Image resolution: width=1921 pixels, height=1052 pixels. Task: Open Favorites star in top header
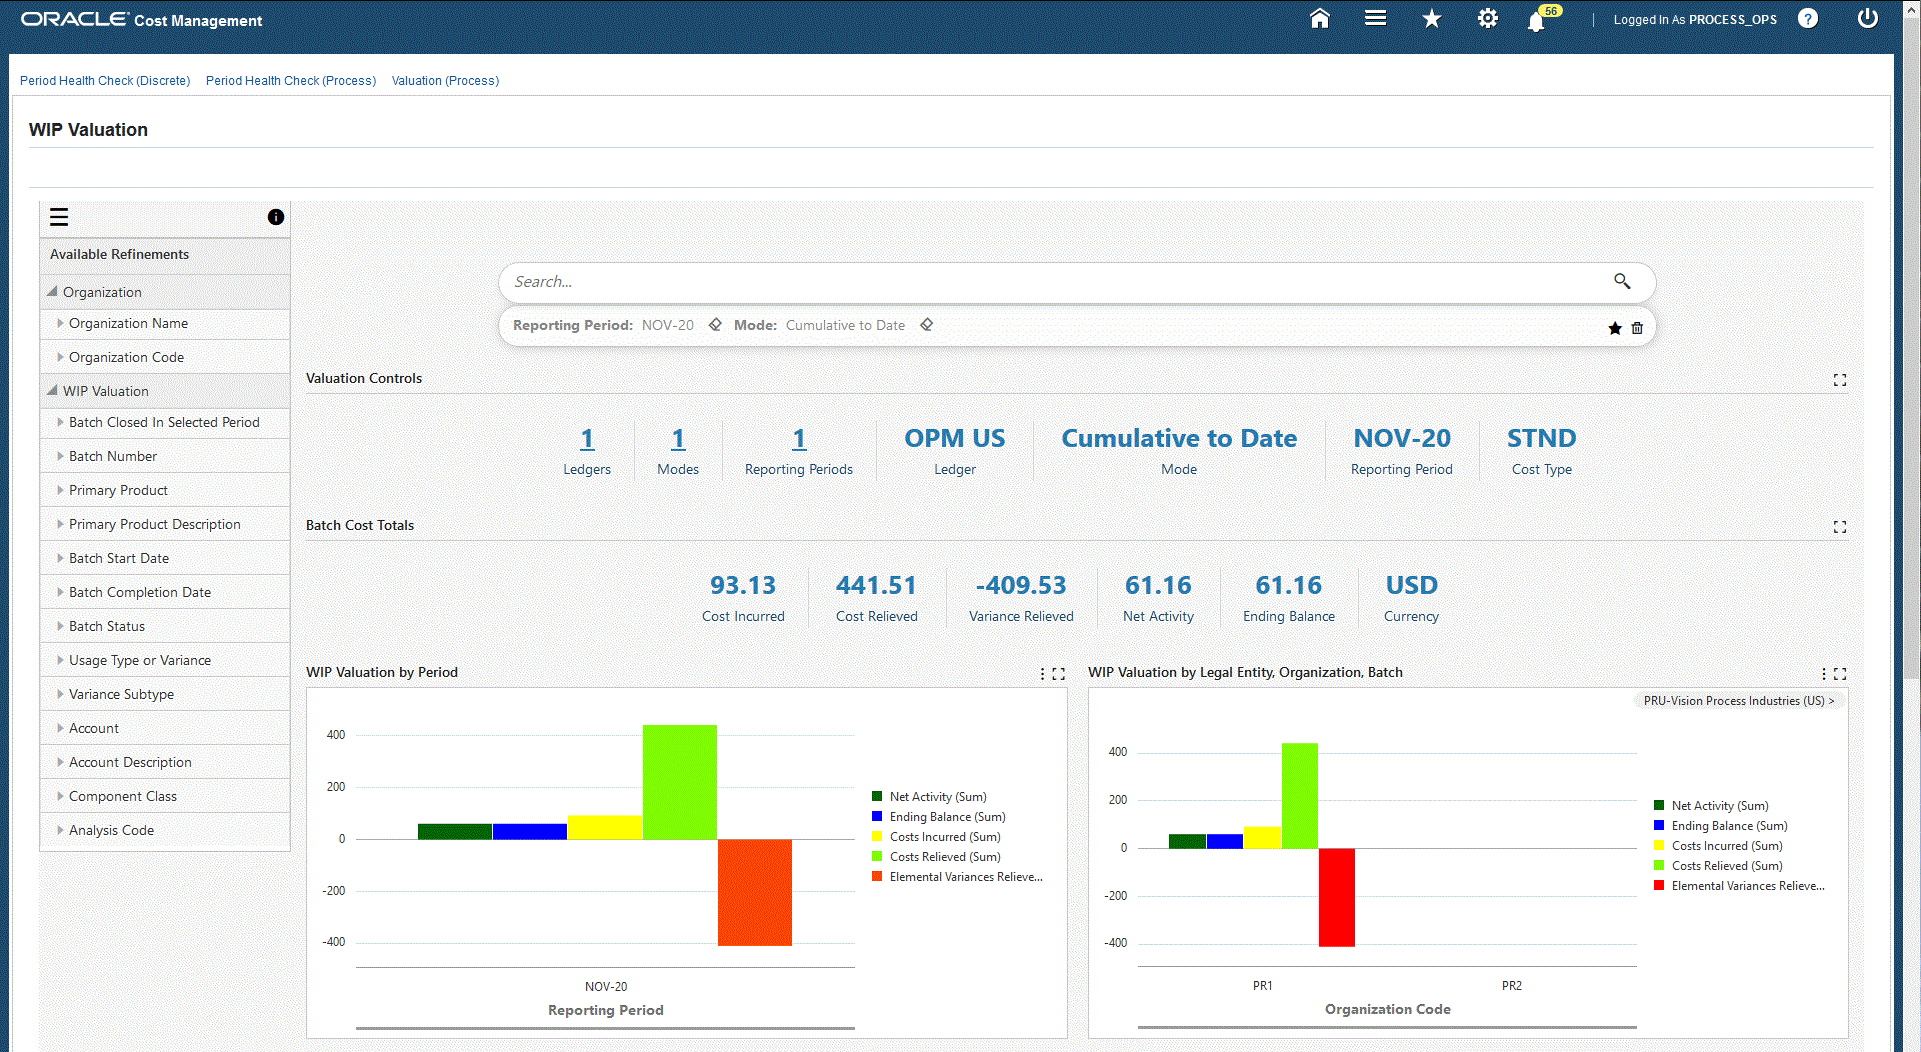1431,19
